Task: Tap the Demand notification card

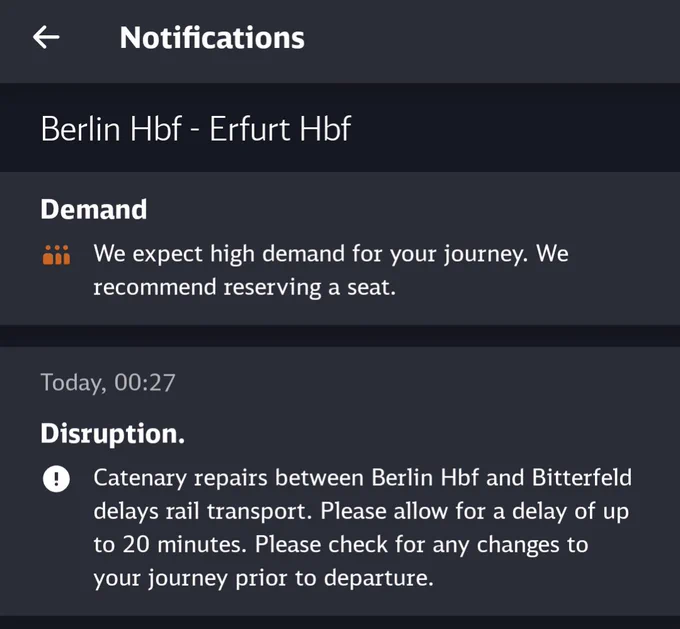Action: (x=340, y=249)
